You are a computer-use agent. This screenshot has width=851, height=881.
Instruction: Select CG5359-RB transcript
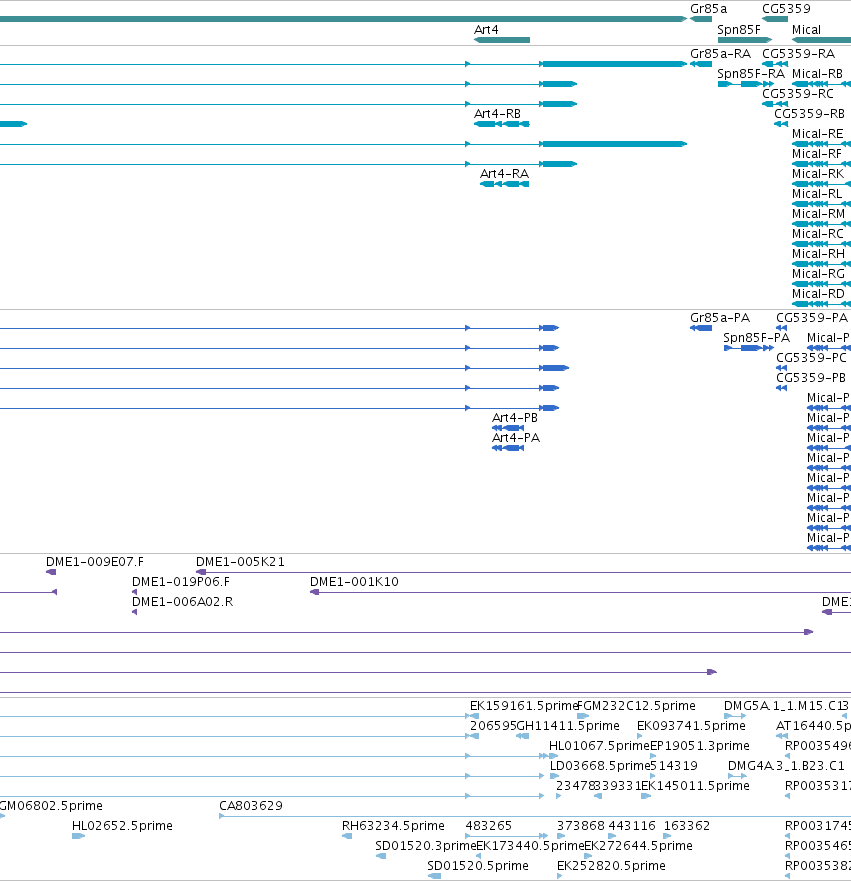tap(781, 124)
